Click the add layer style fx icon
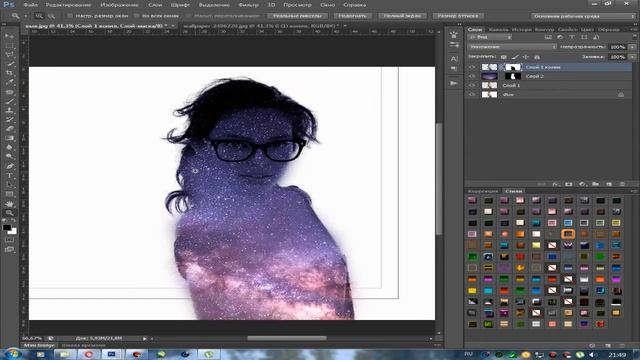Image resolution: width=640 pixels, height=360 pixels. (x=555, y=184)
